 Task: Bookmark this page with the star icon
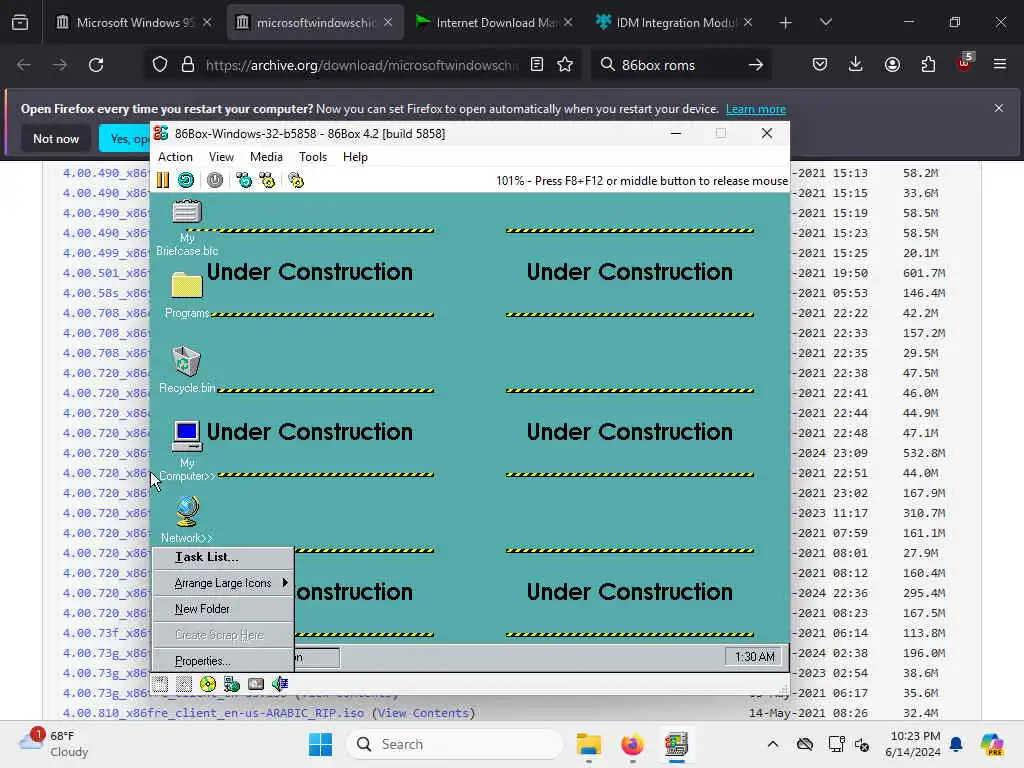[x=565, y=65]
